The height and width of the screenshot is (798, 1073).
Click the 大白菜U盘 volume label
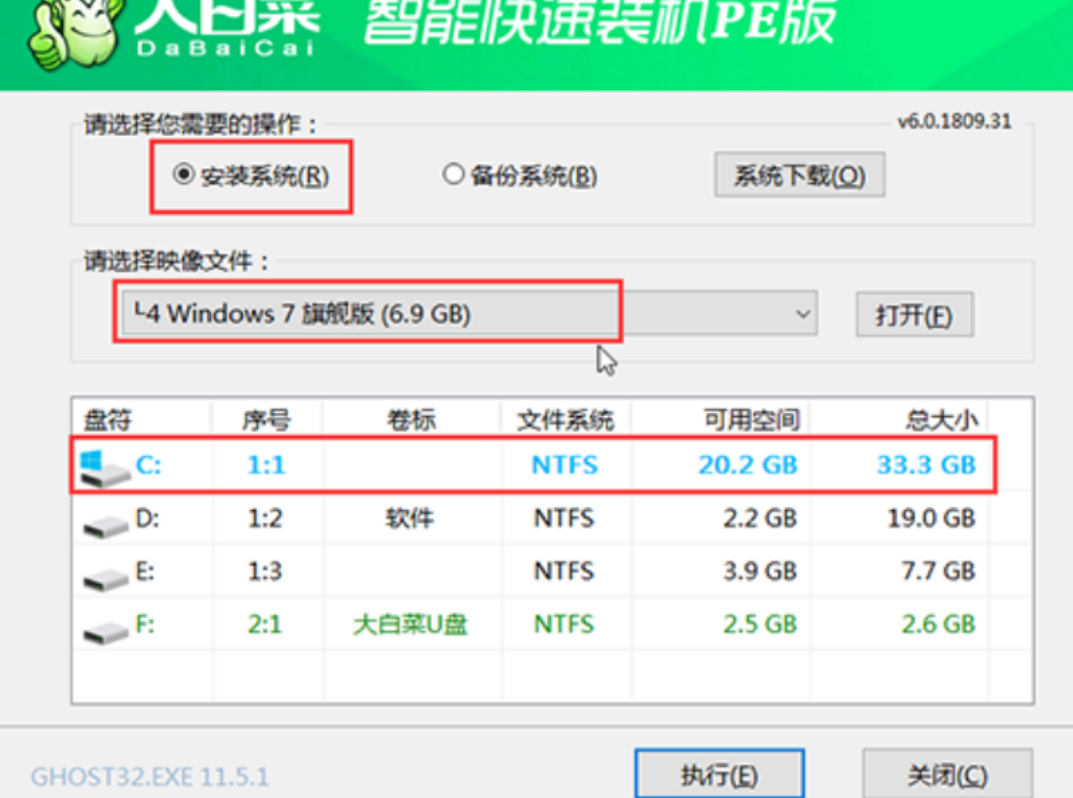tap(410, 624)
